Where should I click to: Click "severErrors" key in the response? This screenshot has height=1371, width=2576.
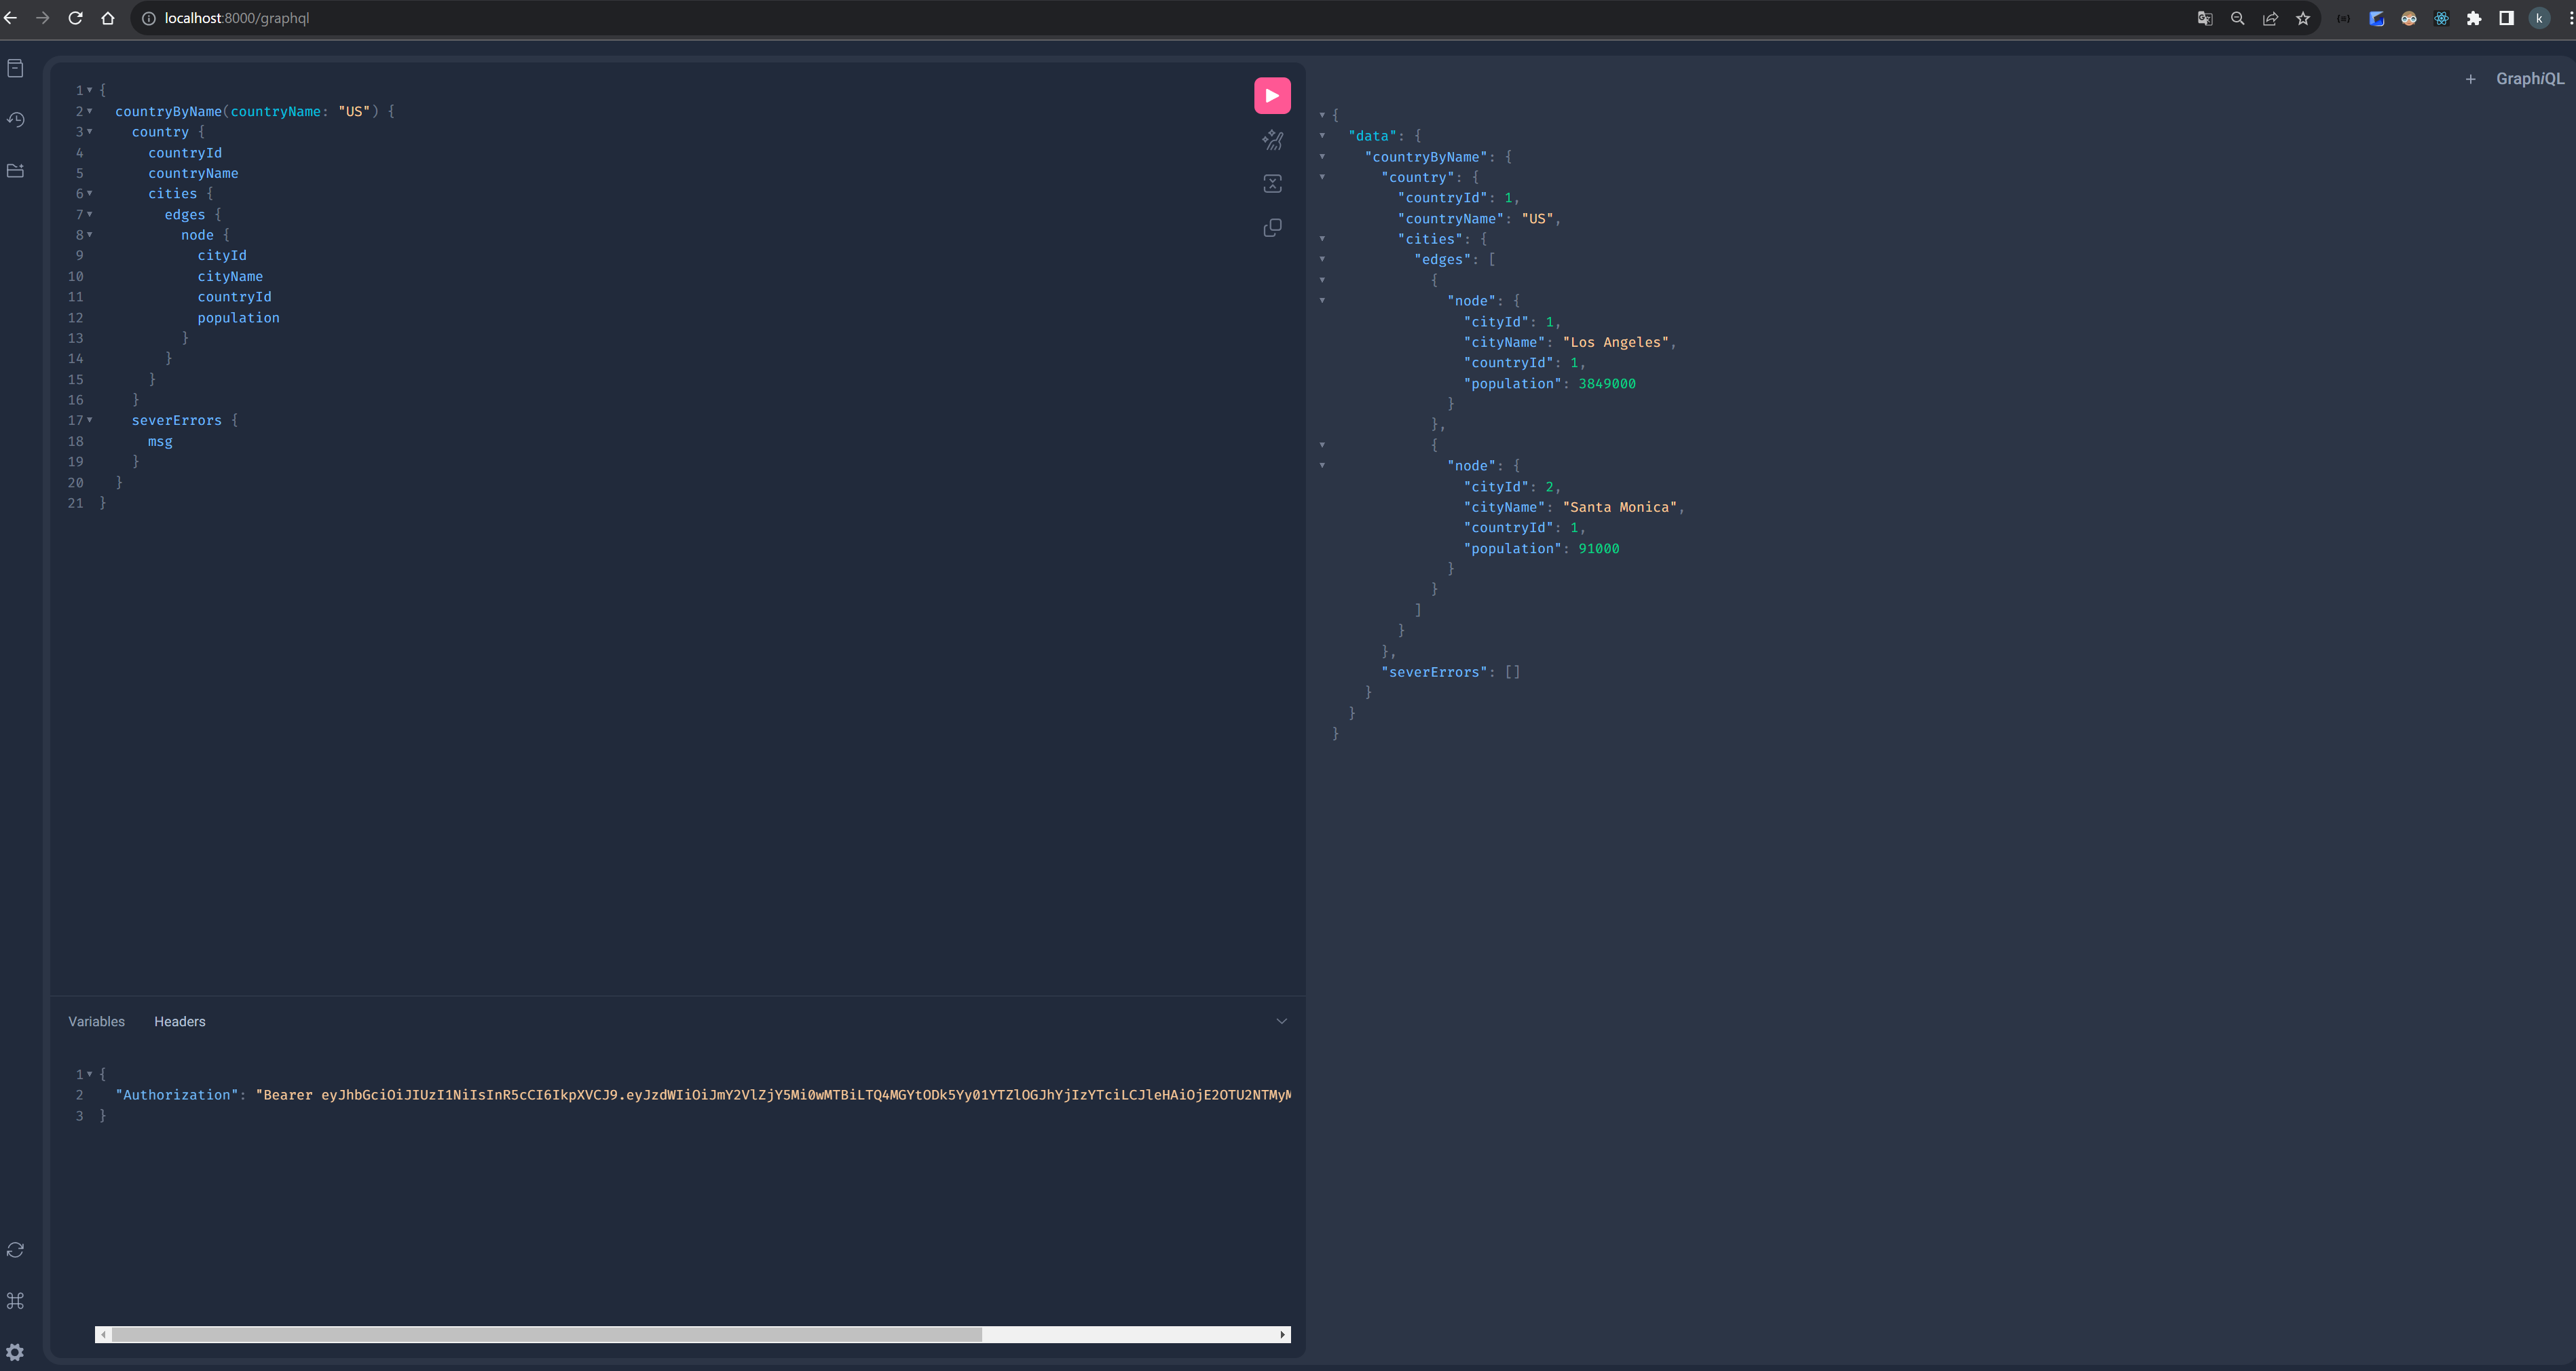click(x=1434, y=672)
